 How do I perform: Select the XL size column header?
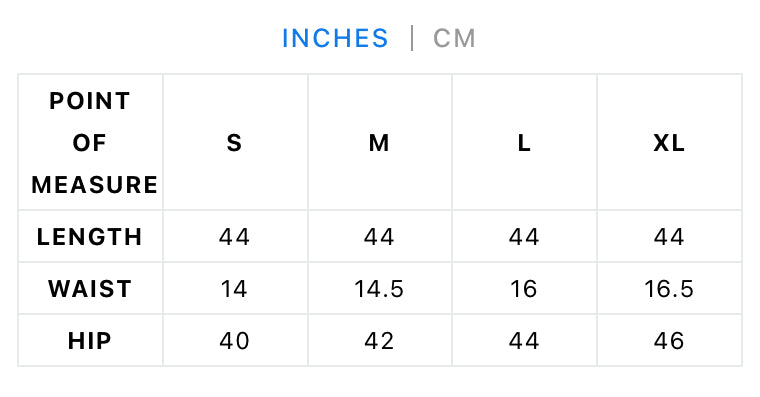point(669,143)
